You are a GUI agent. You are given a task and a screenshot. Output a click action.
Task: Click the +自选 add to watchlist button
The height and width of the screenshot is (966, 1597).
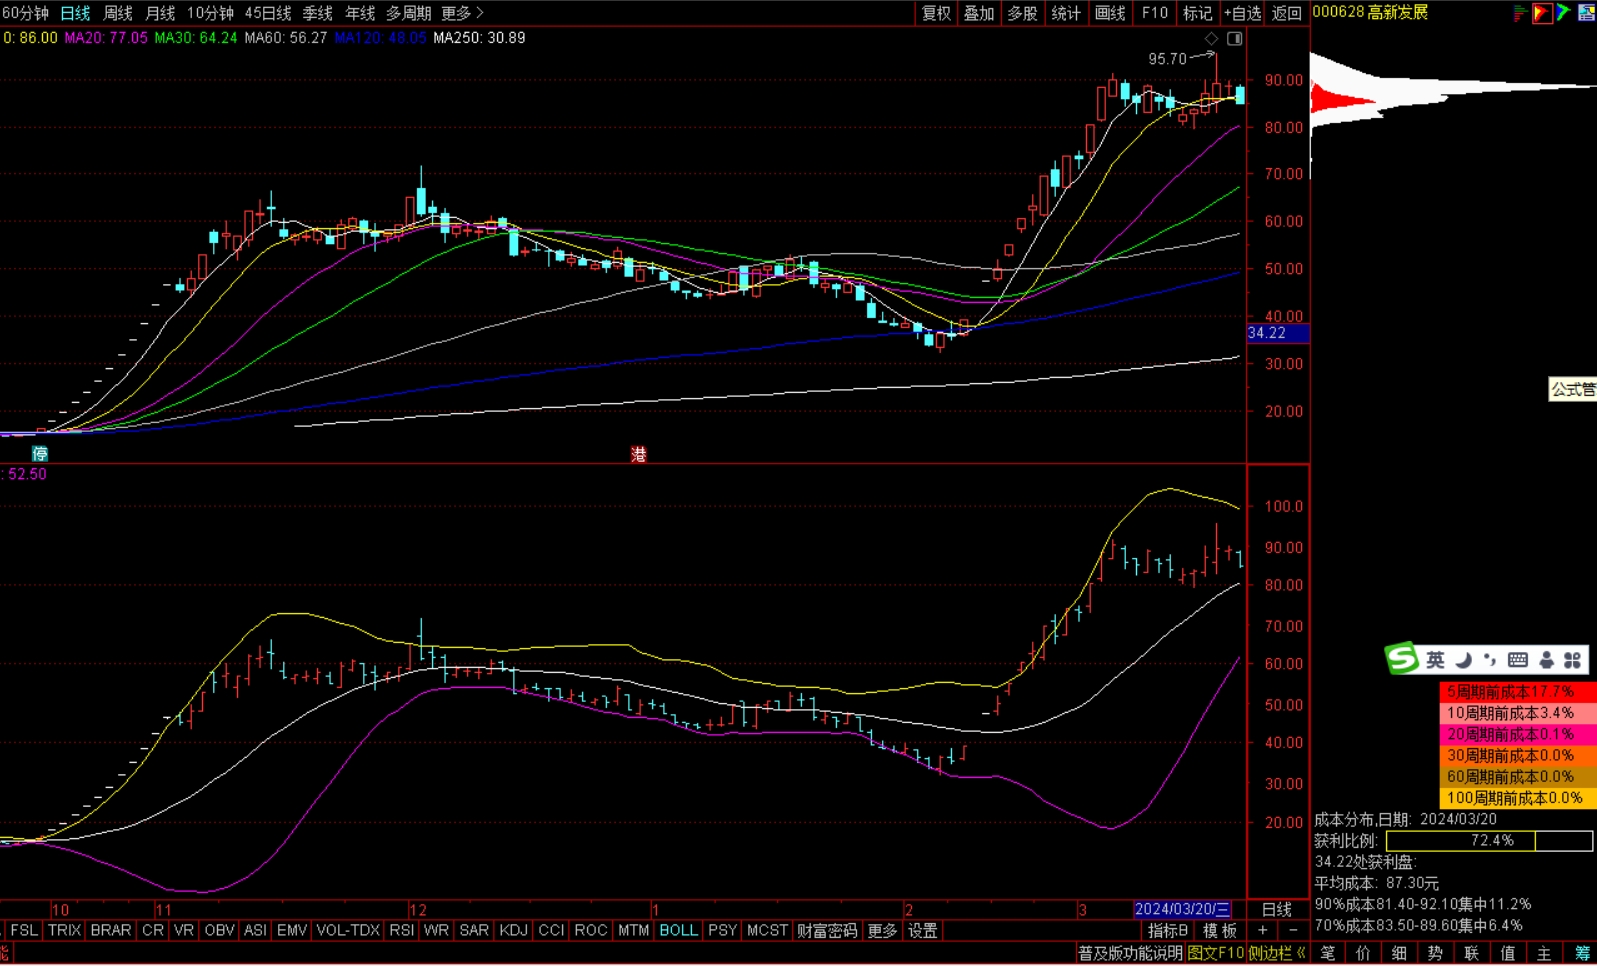pyautogui.click(x=1242, y=13)
